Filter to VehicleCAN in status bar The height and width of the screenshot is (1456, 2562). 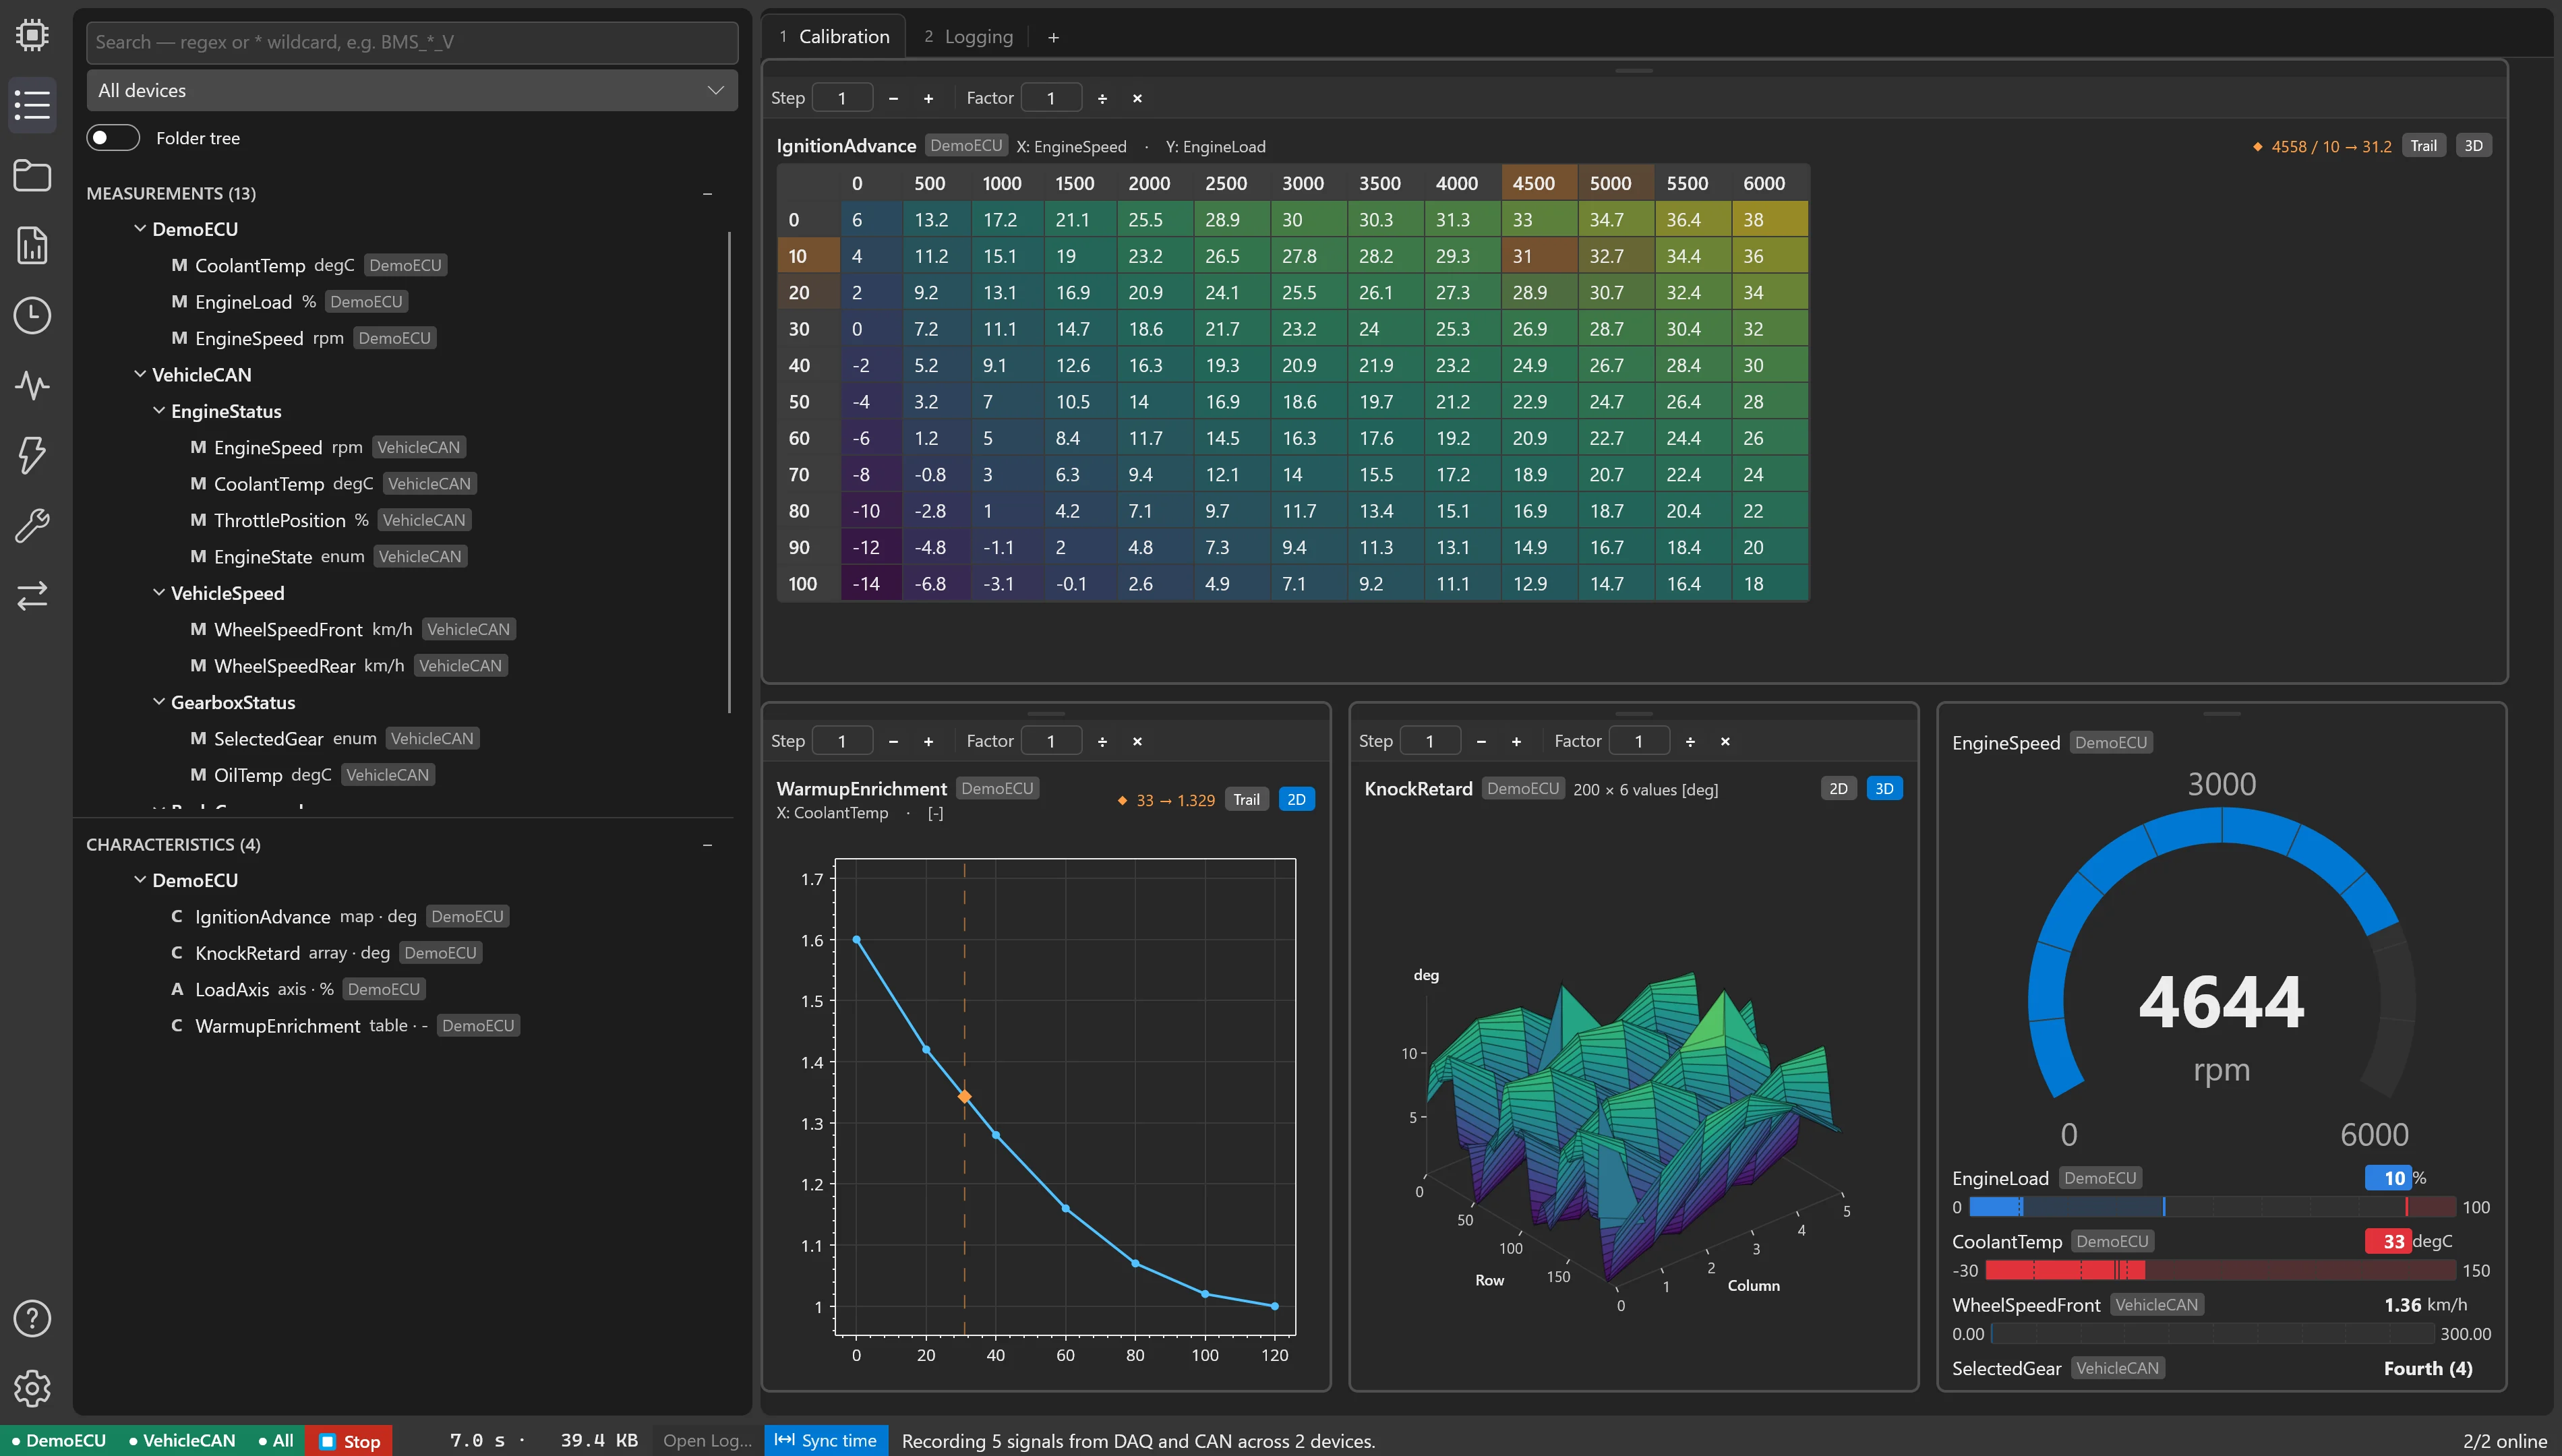tap(182, 1440)
